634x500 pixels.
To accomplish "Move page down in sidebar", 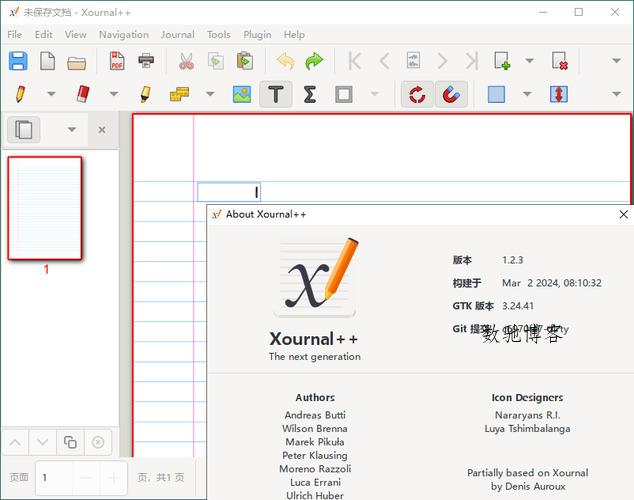I will tap(42, 442).
